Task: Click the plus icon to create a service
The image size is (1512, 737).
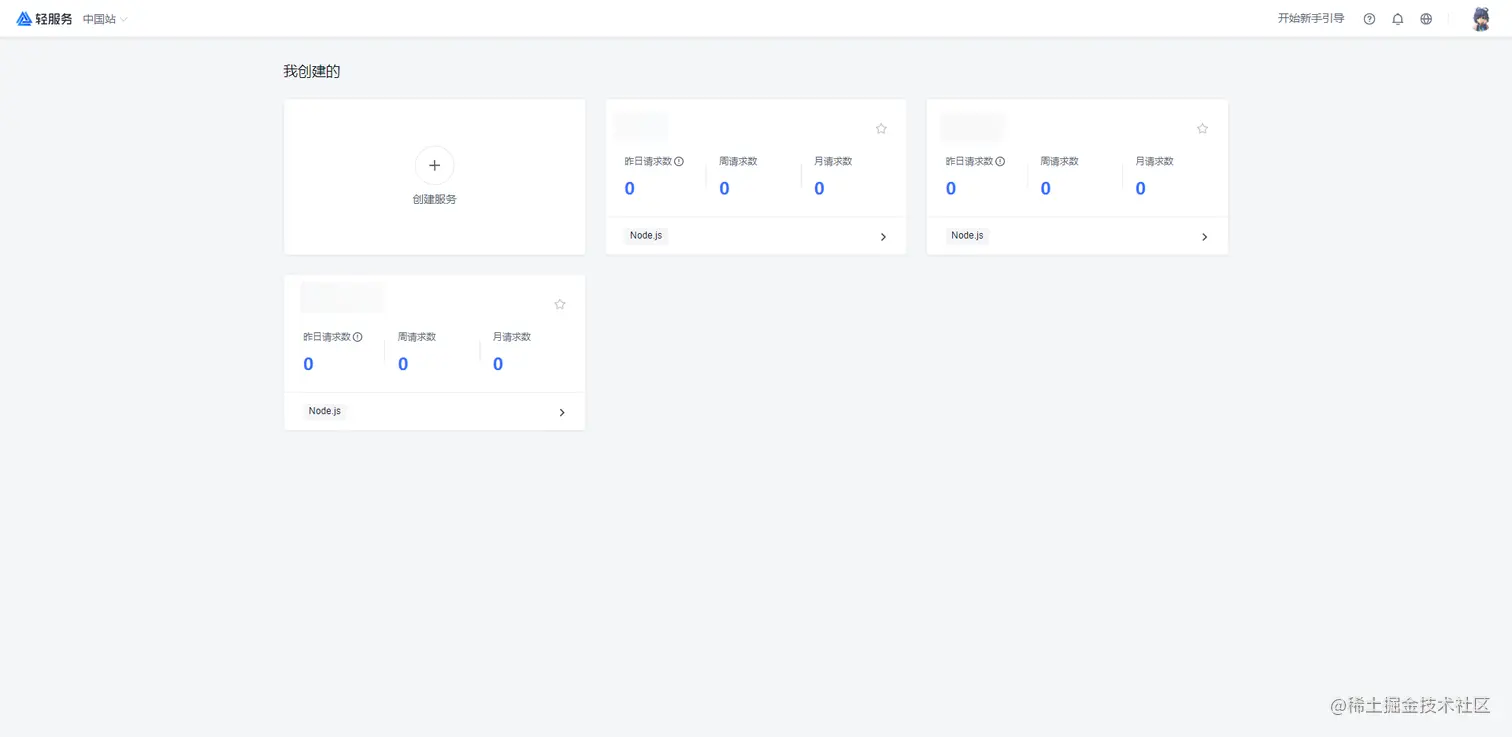Action: (x=434, y=165)
